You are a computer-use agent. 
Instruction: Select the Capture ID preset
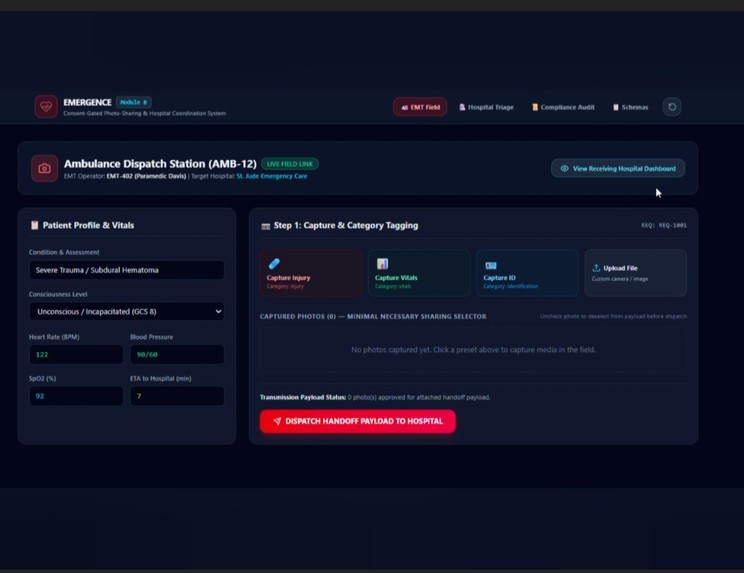click(x=527, y=273)
